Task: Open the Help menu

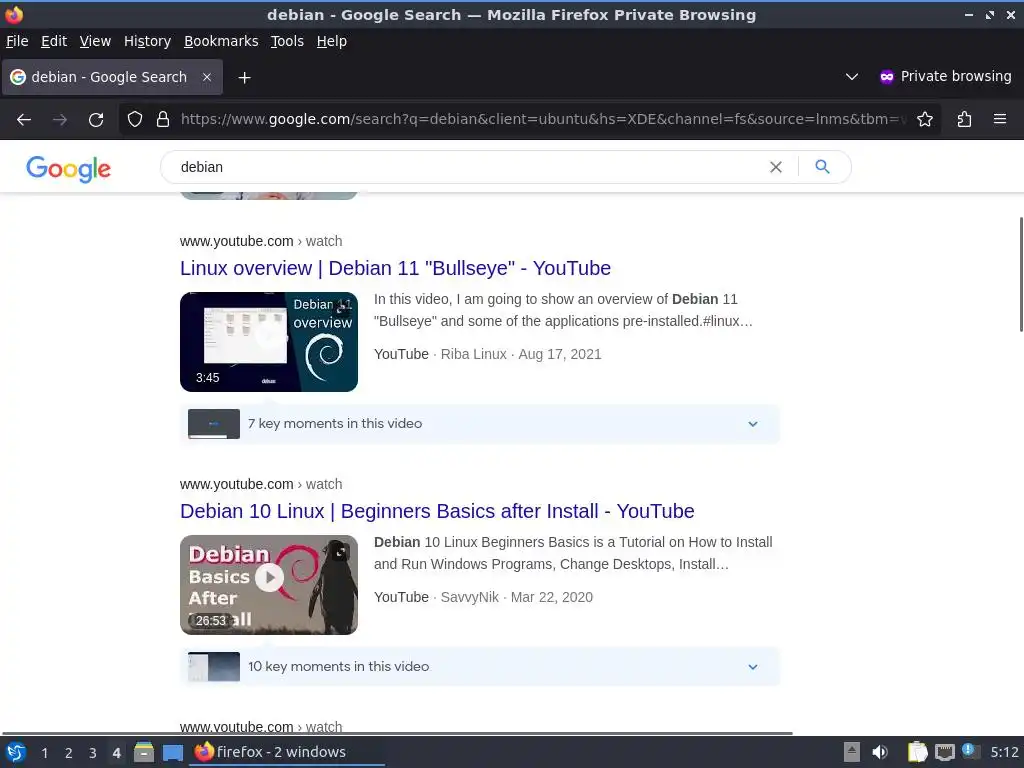Action: pos(332,41)
